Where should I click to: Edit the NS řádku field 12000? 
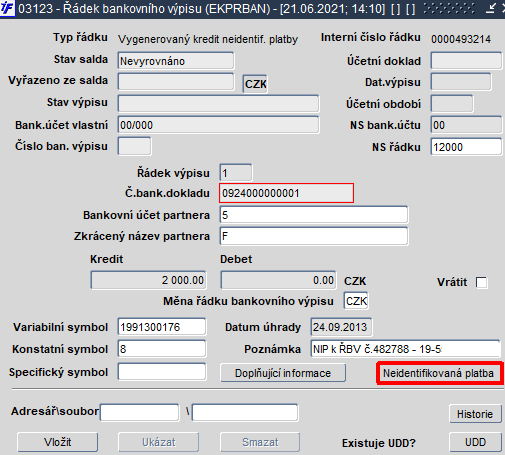[466, 147]
